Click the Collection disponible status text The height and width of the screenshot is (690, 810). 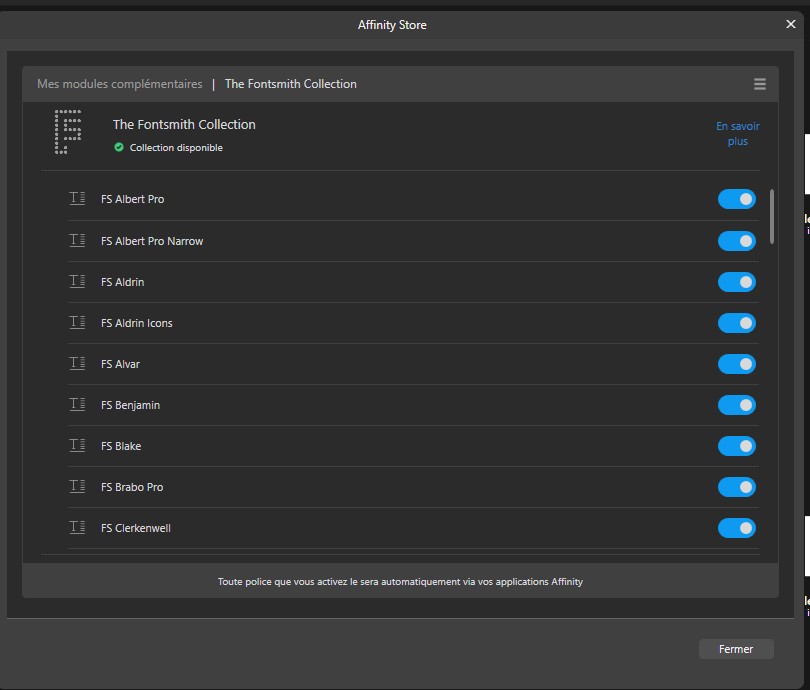176,148
